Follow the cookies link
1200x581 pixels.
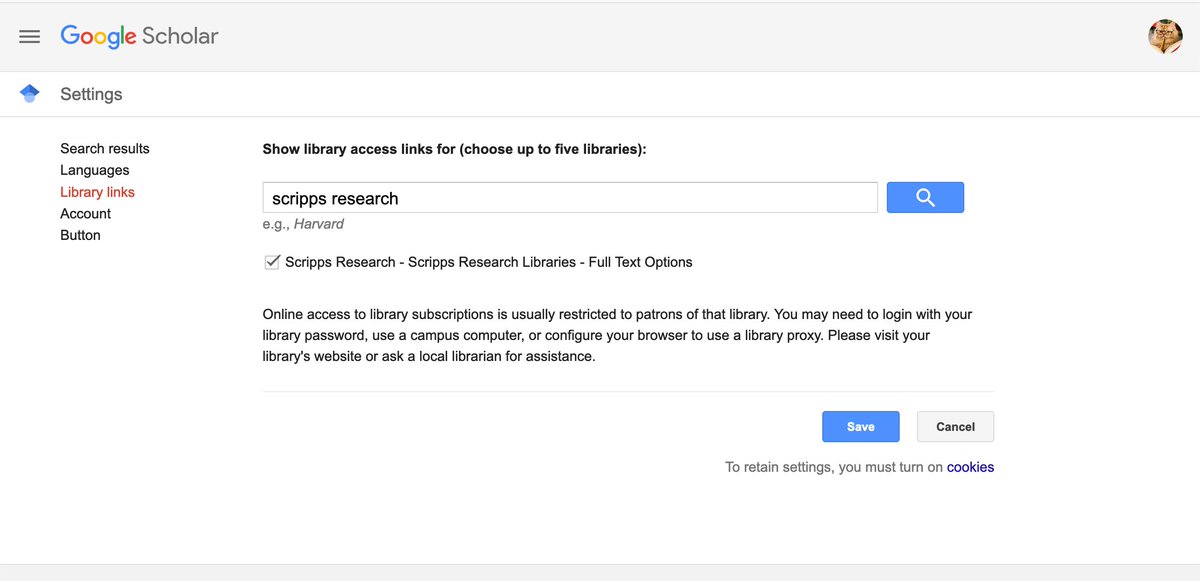[970, 467]
